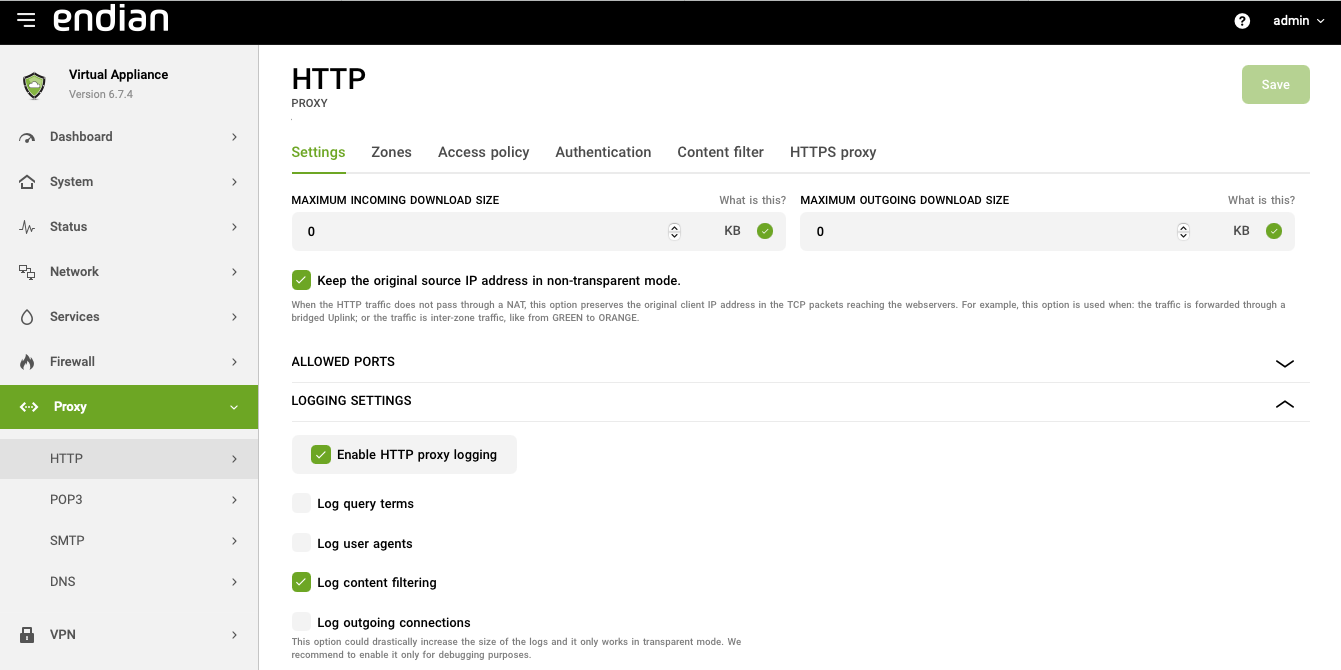The height and width of the screenshot is (670, 1341).
Task: Open the DNS proxy submenu item
Action: 129,582
